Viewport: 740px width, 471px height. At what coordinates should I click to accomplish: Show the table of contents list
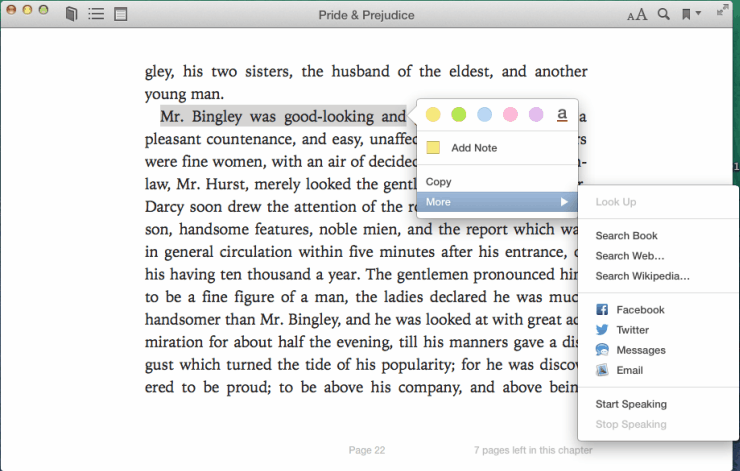(x=96, y=14)
